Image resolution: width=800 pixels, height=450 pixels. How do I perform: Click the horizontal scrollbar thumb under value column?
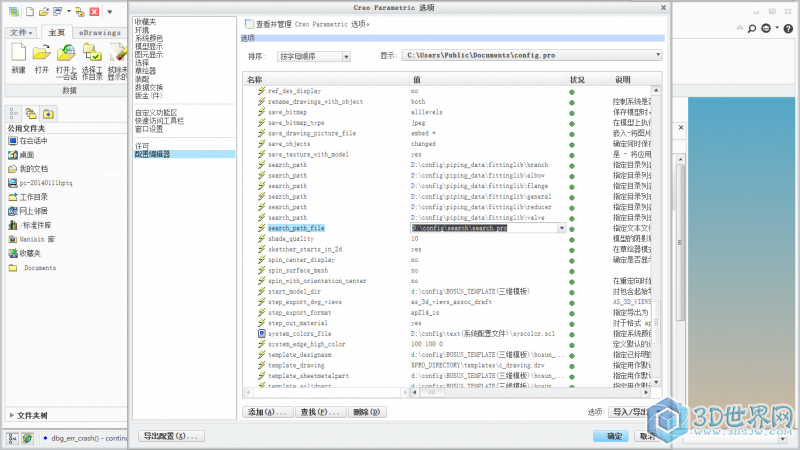click(432, 392)
